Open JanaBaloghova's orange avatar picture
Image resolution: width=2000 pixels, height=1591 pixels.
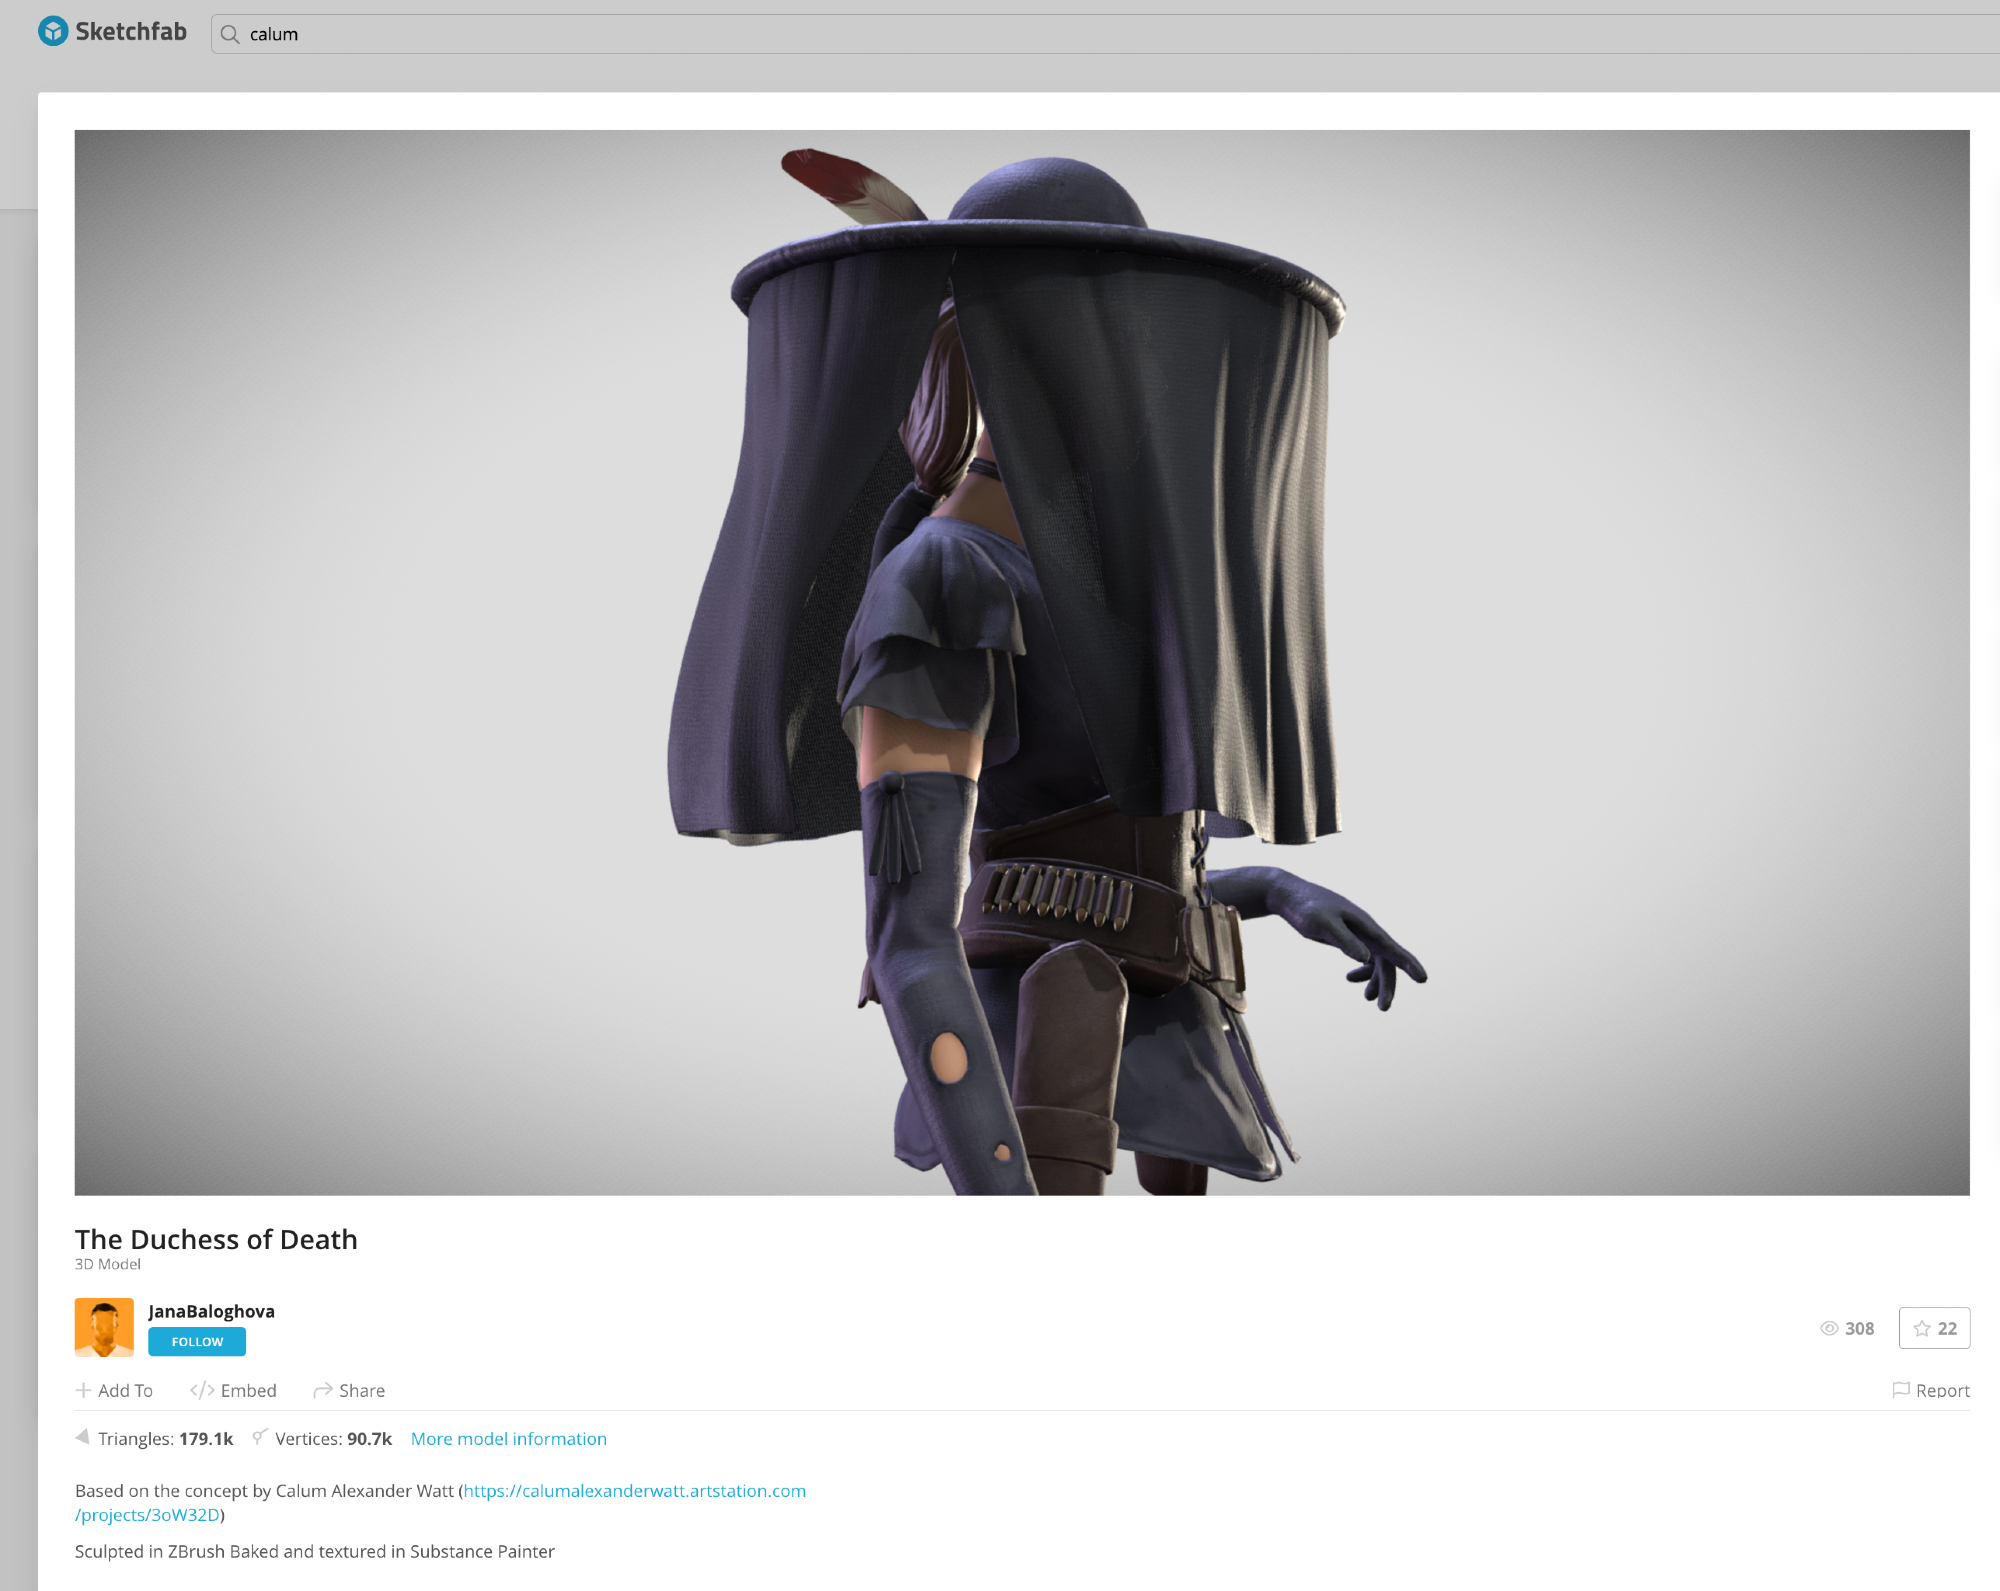(x=104, y=1327)
